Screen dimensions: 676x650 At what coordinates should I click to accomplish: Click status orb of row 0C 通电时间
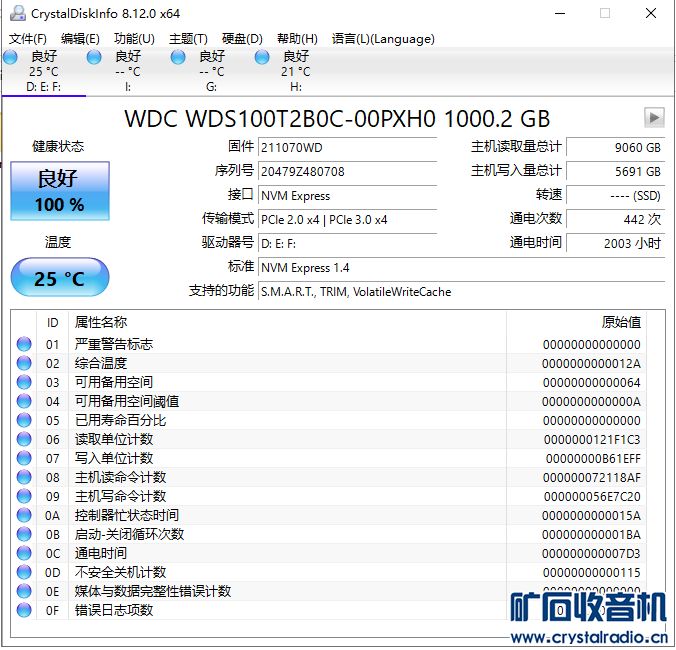[x=24, y=553]
